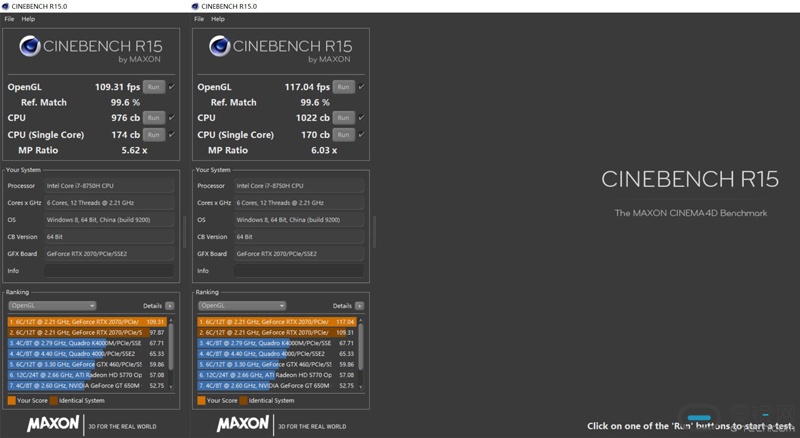The image size is (800, 438).
Task: Expand ranking Details arrow in left window
Action: point(170,306)
